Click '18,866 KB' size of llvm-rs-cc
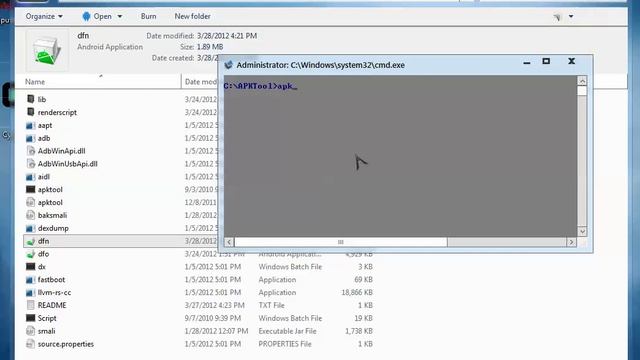Viewport: 640px width, 360px height. [x=357, y=293]
